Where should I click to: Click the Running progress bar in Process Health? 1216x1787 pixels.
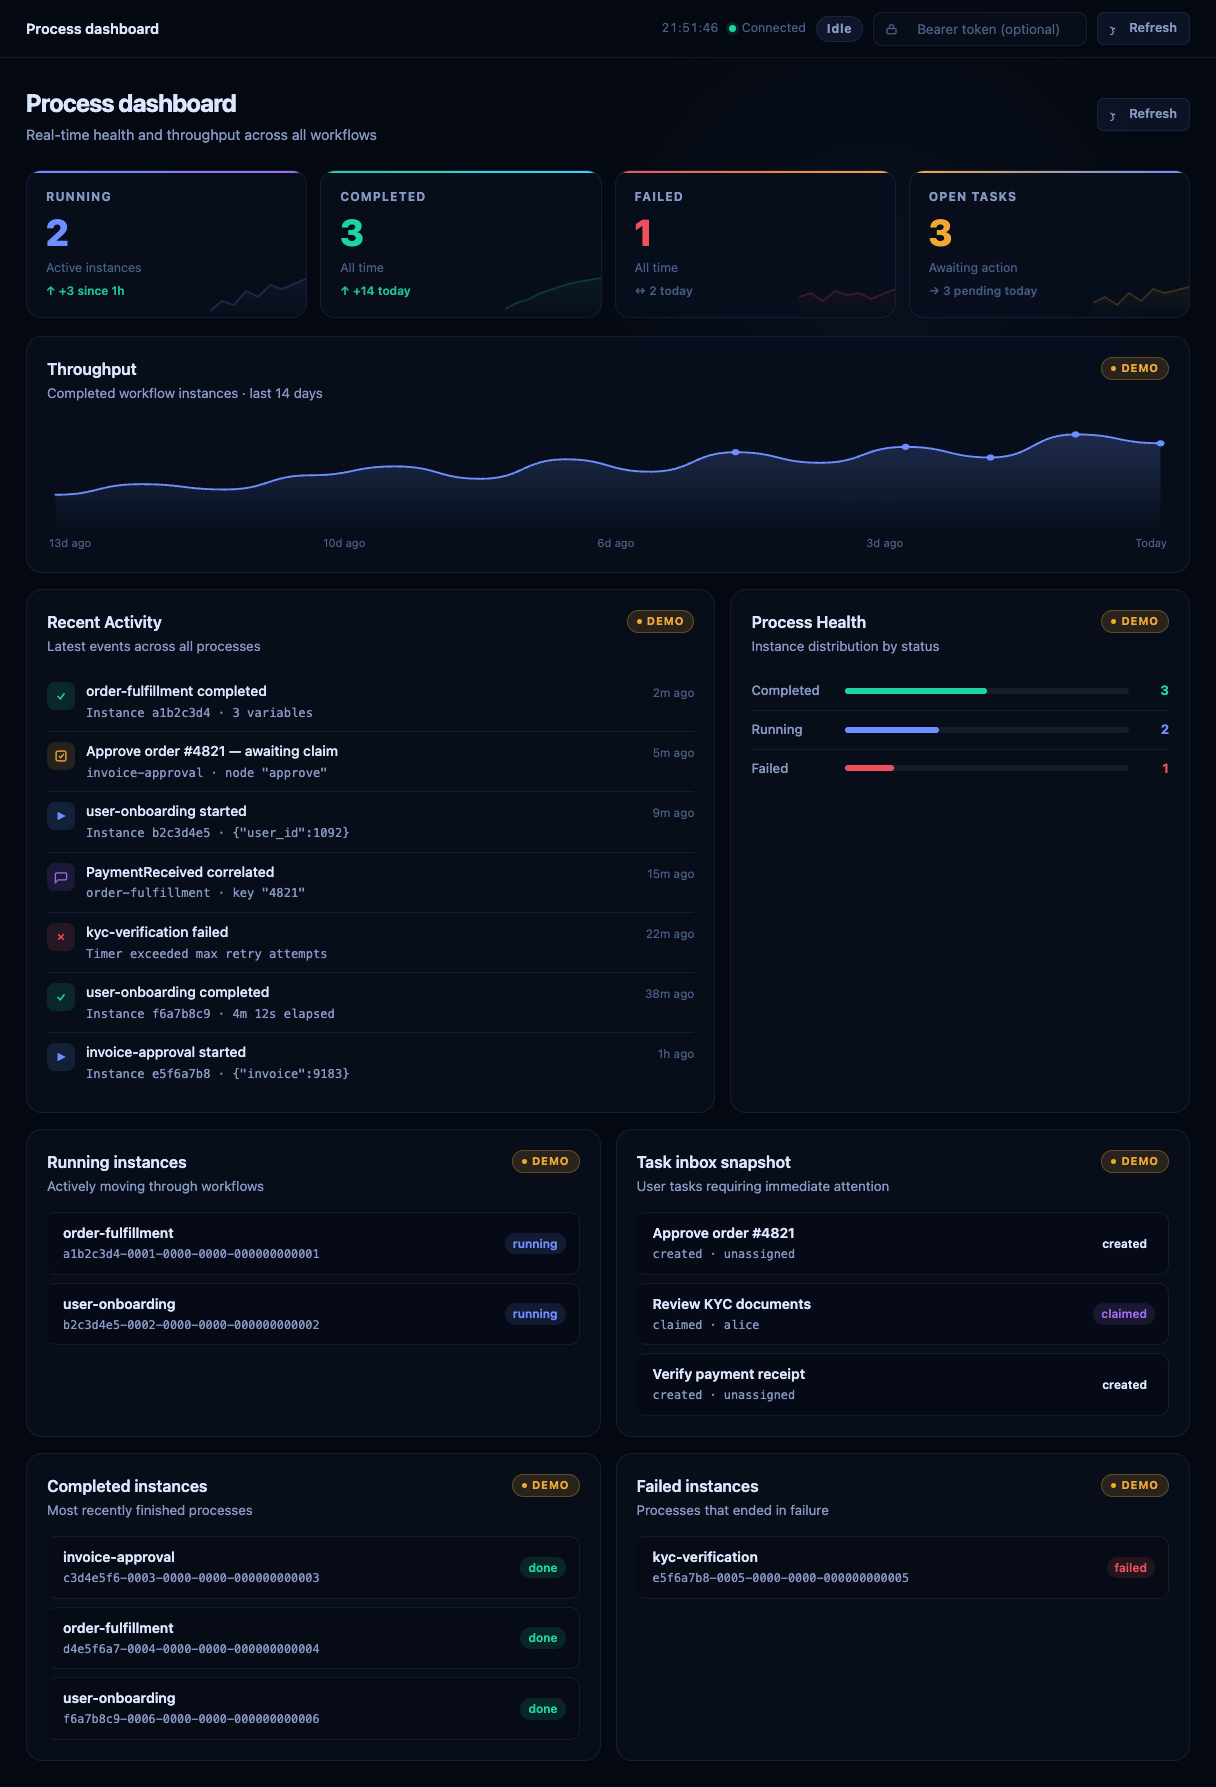(987, 730)
